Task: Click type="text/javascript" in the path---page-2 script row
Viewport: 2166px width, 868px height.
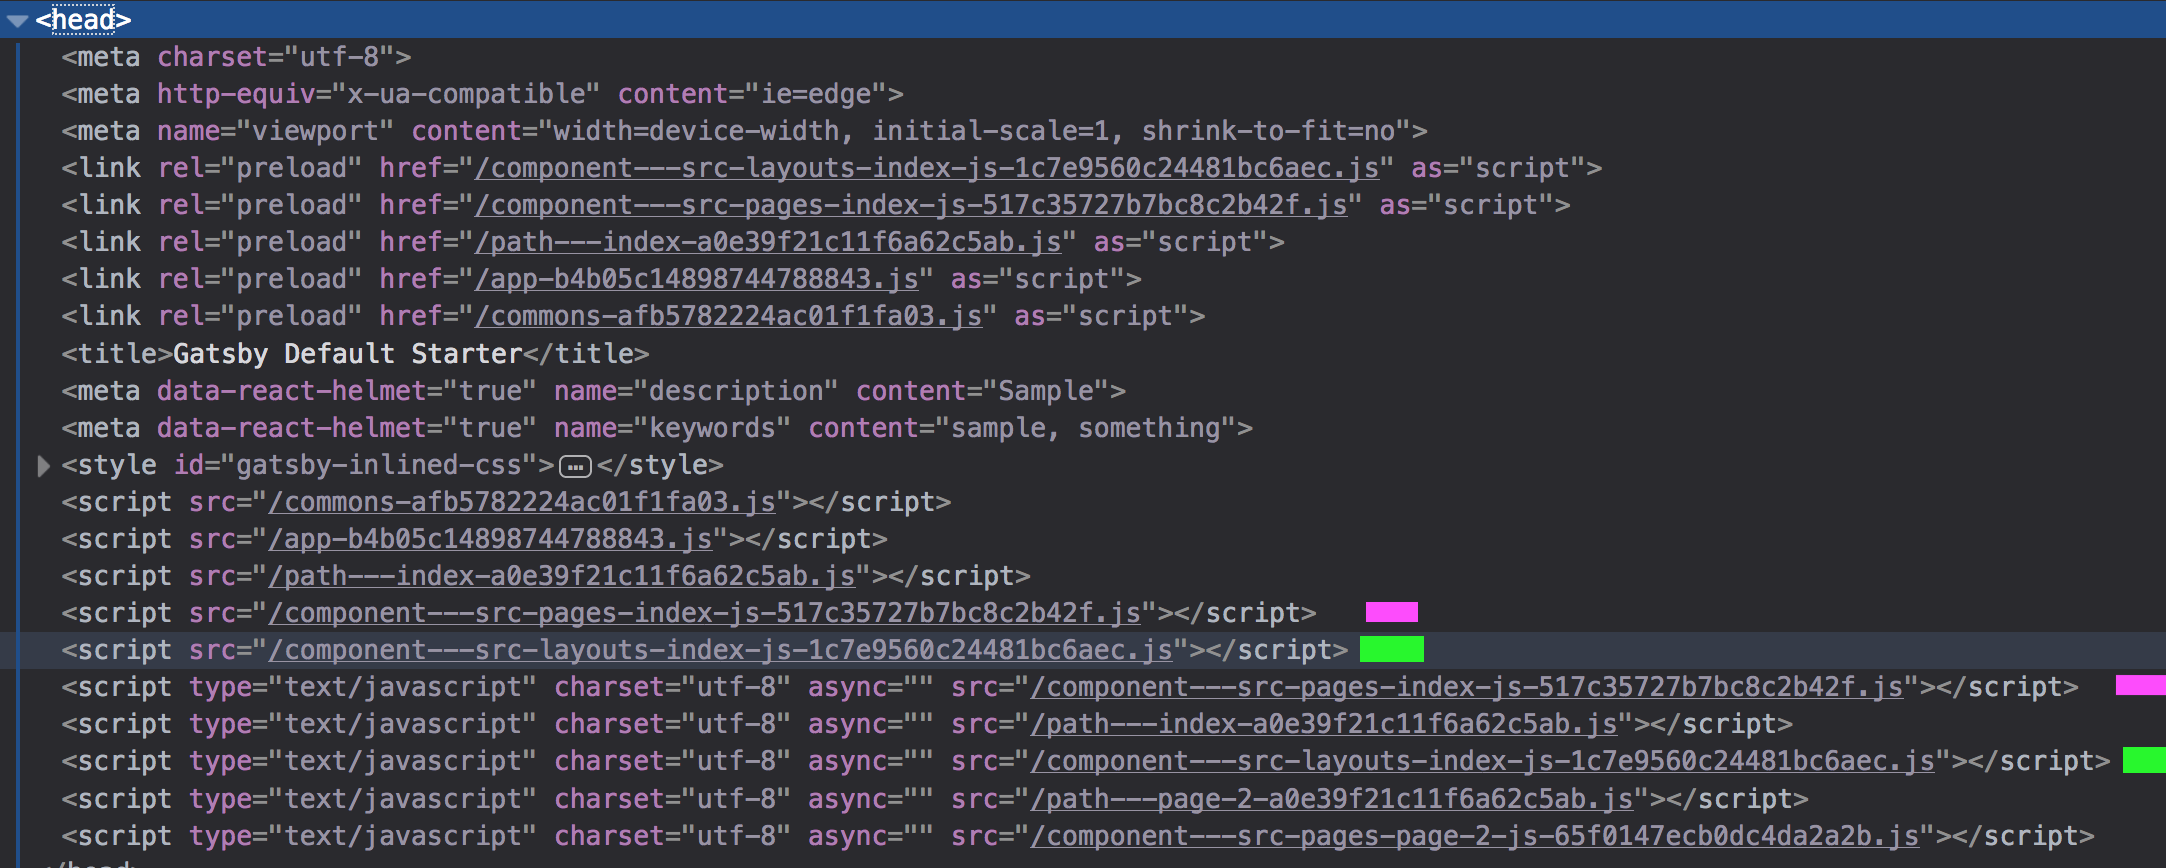Action: coord(363,799)
